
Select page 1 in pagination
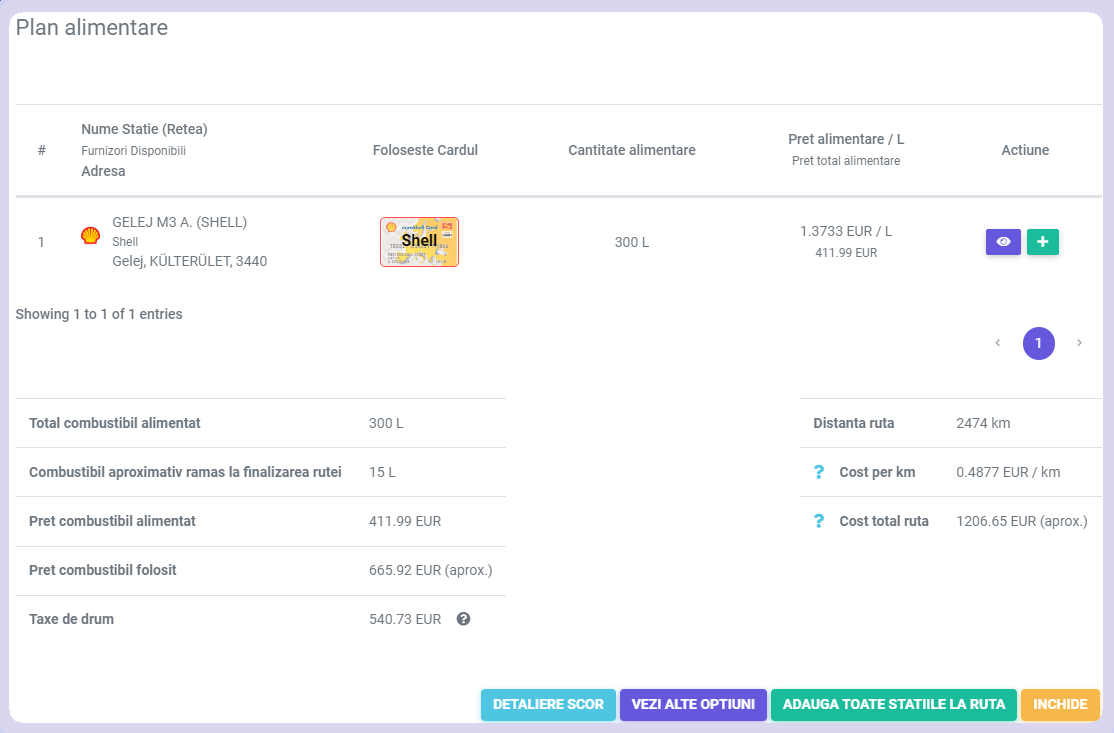tap(1038, 343)
